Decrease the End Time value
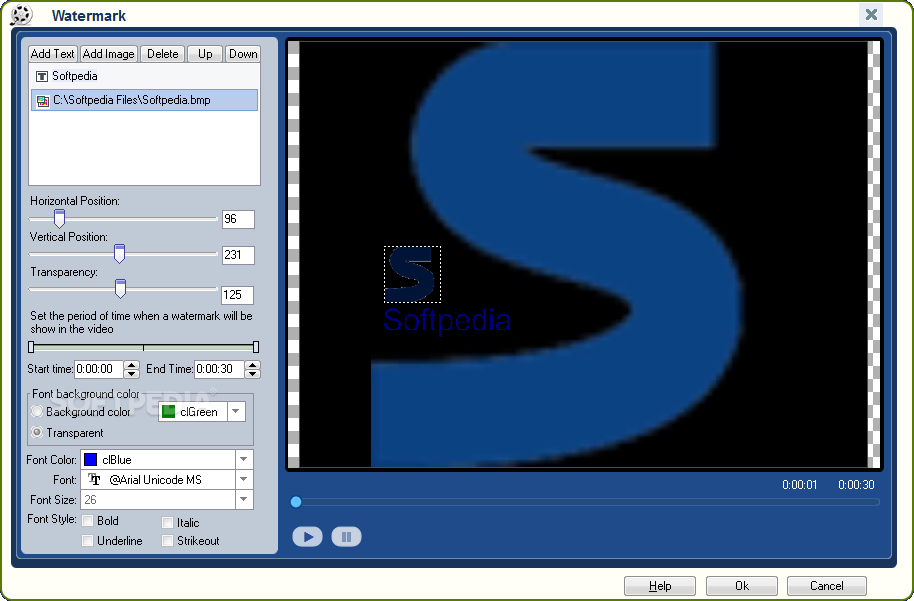The height and width of the screenshot is (601, 914). (252, 374)
